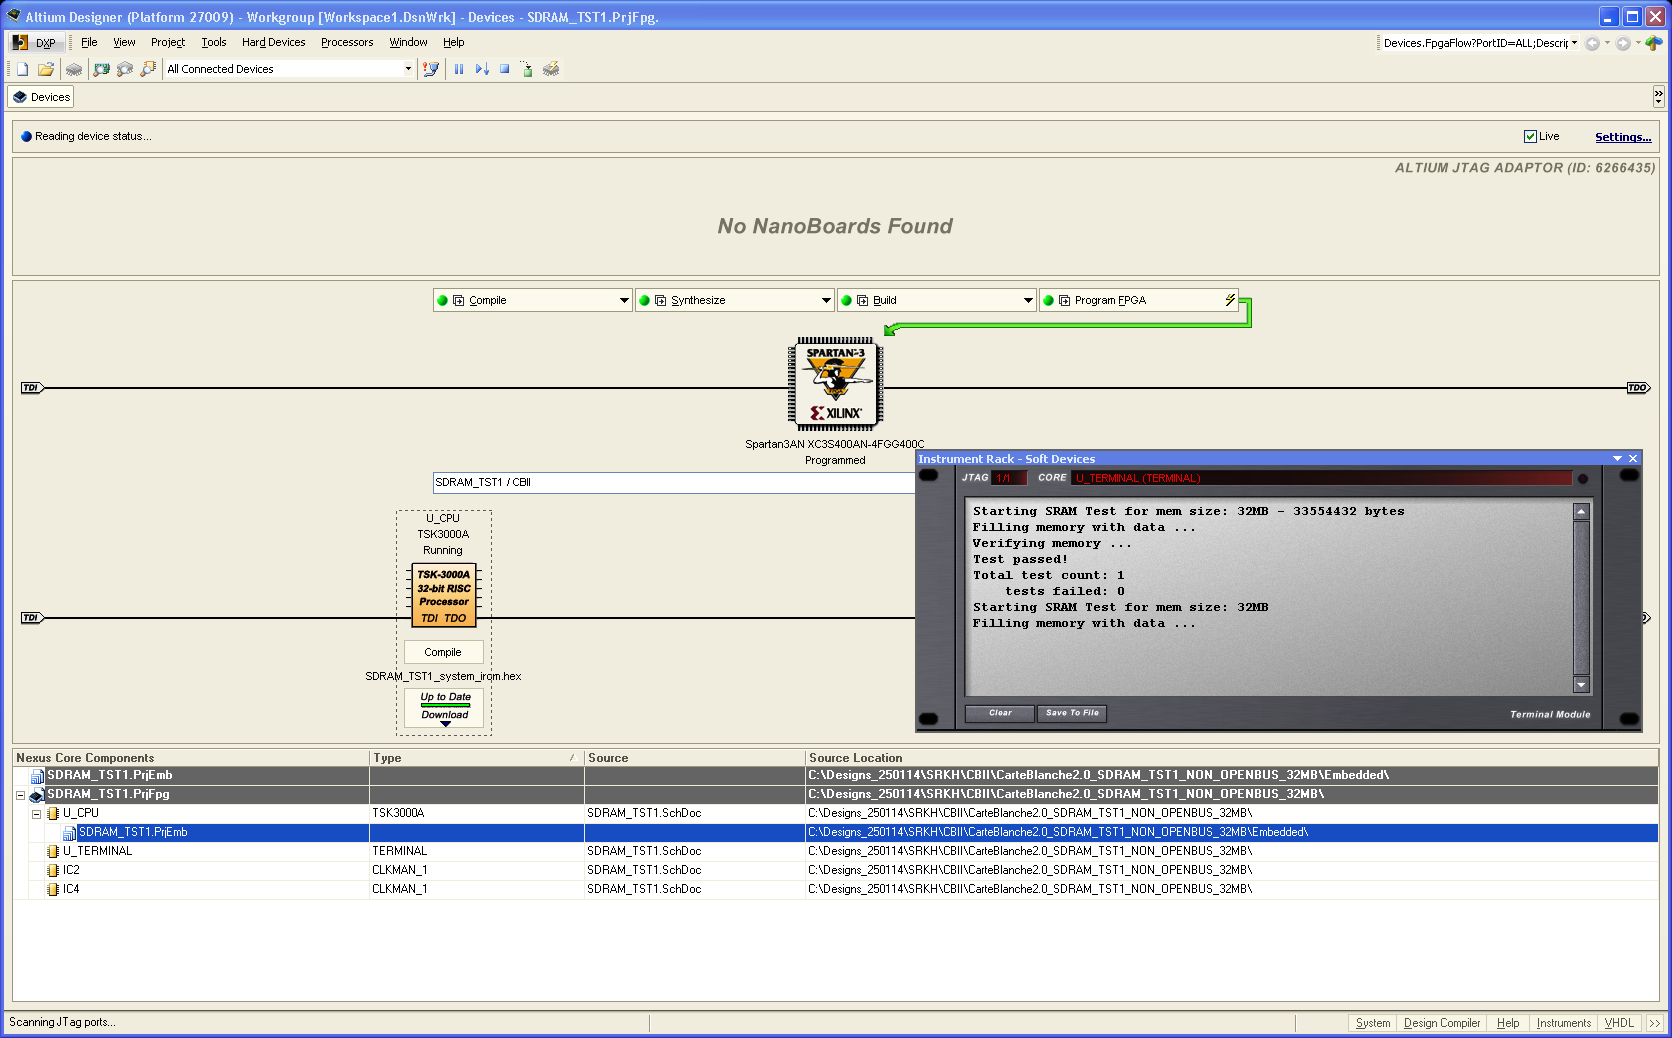This screenshot has height=1038, width=1672.
Task: Pause the processor with the pause icon
Action: click(459, 69)
